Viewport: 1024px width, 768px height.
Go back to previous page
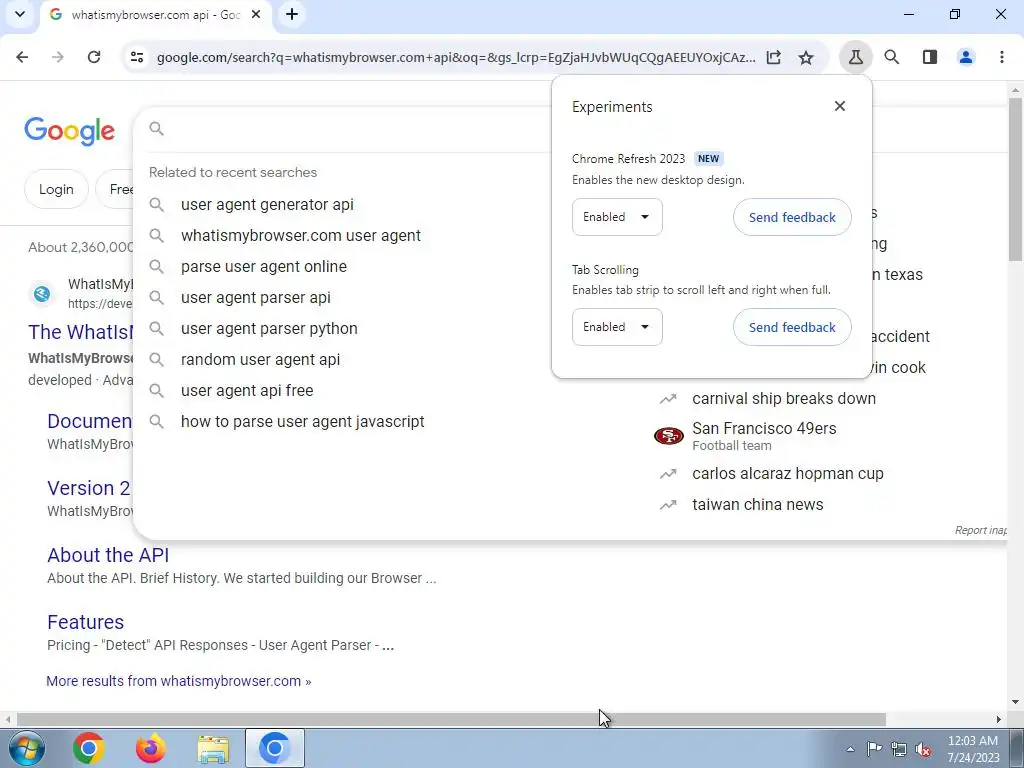[22, 57]
